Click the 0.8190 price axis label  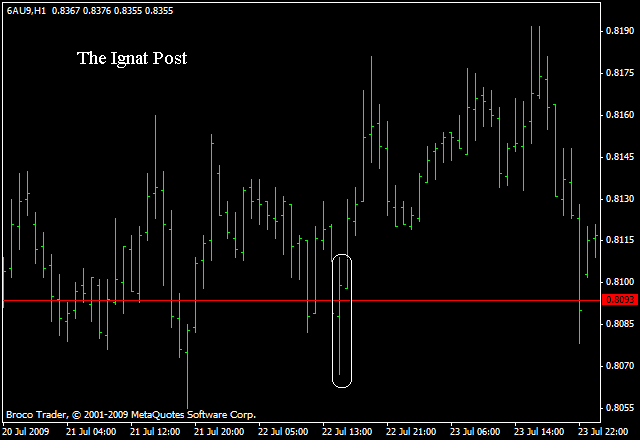click(x=620, y=31)
